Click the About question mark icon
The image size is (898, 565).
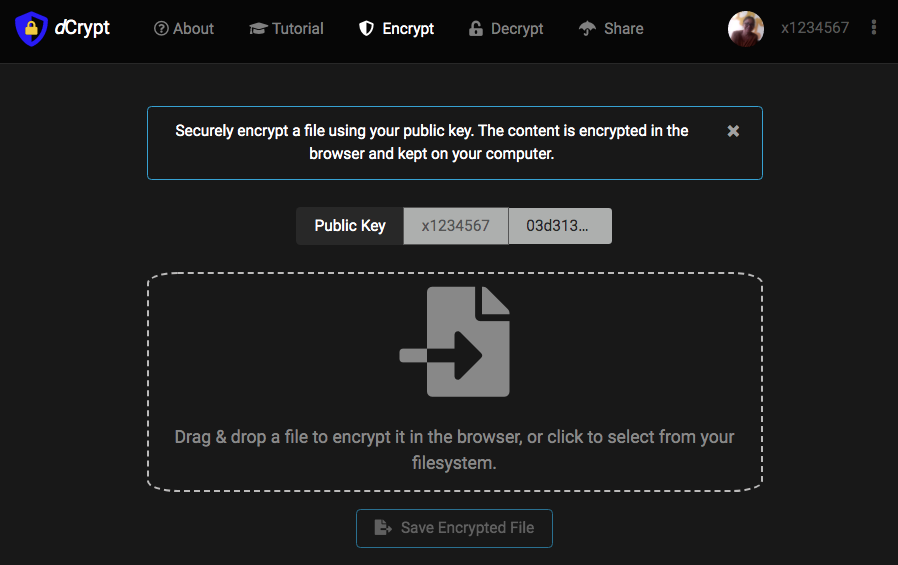click(162, 29)
